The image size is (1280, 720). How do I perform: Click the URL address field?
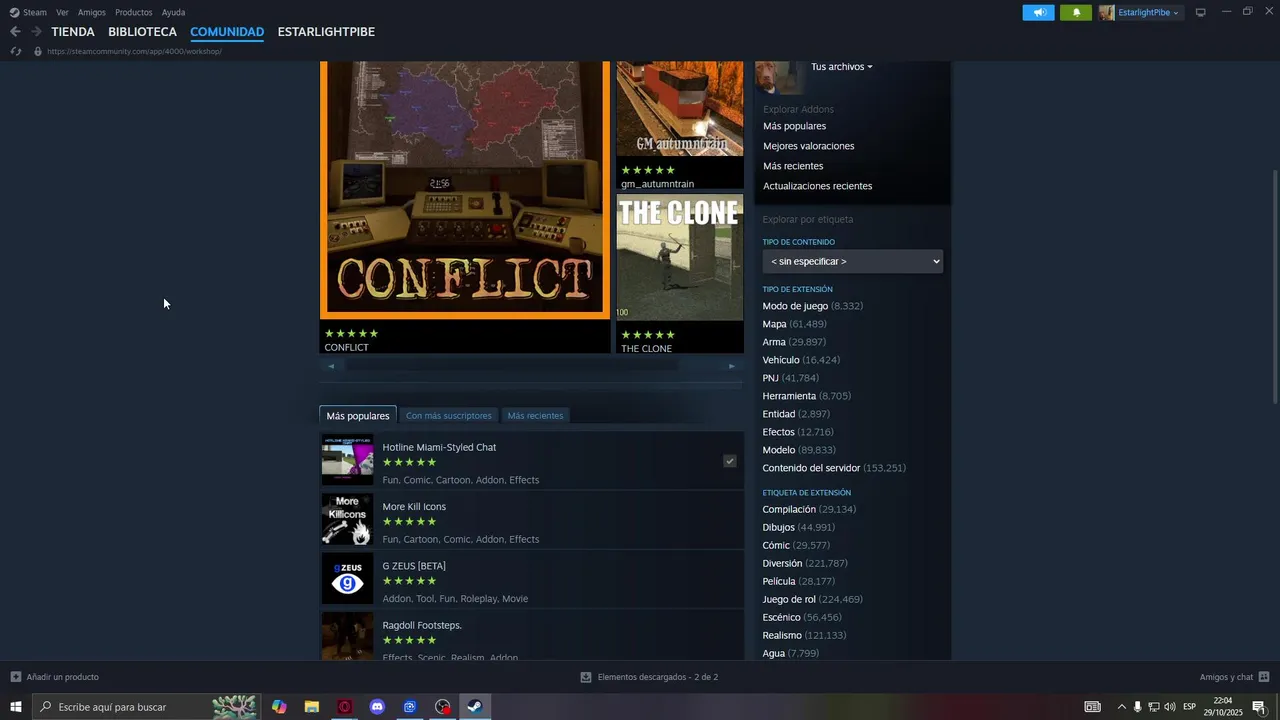[134, 51]
